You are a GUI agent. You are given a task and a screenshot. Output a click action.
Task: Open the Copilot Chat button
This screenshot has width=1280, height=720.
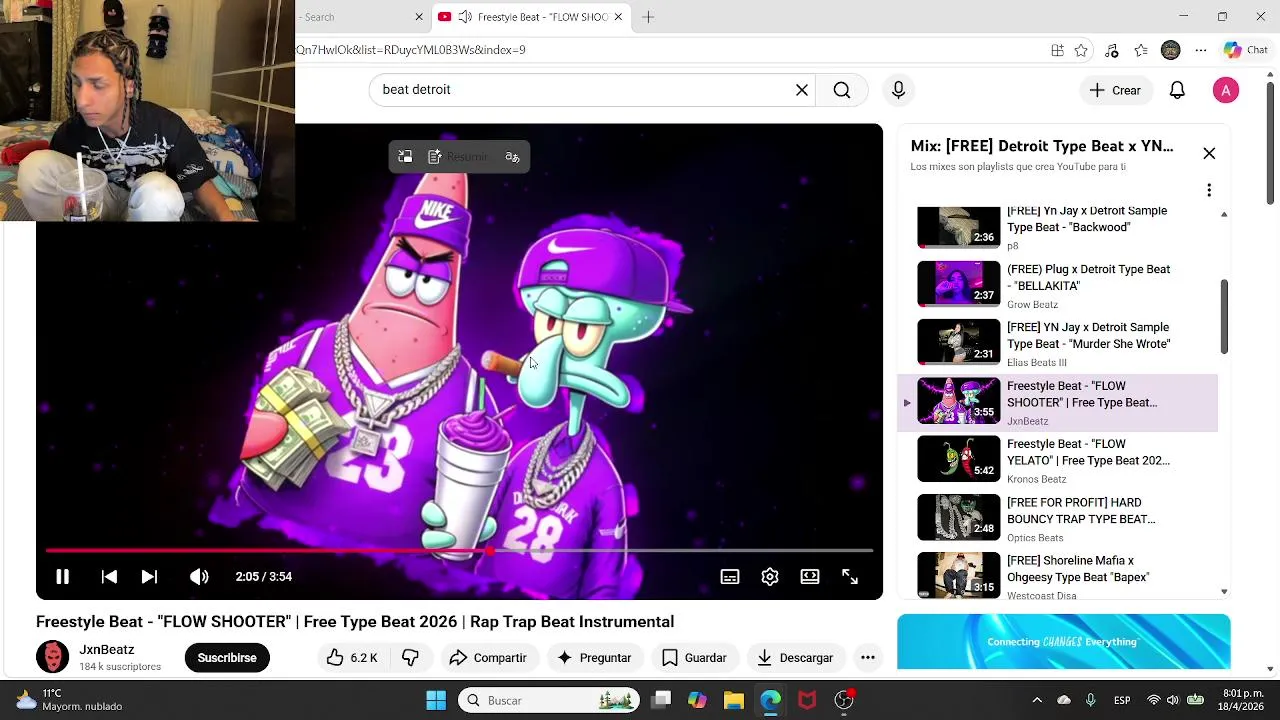coord(1246,50)
